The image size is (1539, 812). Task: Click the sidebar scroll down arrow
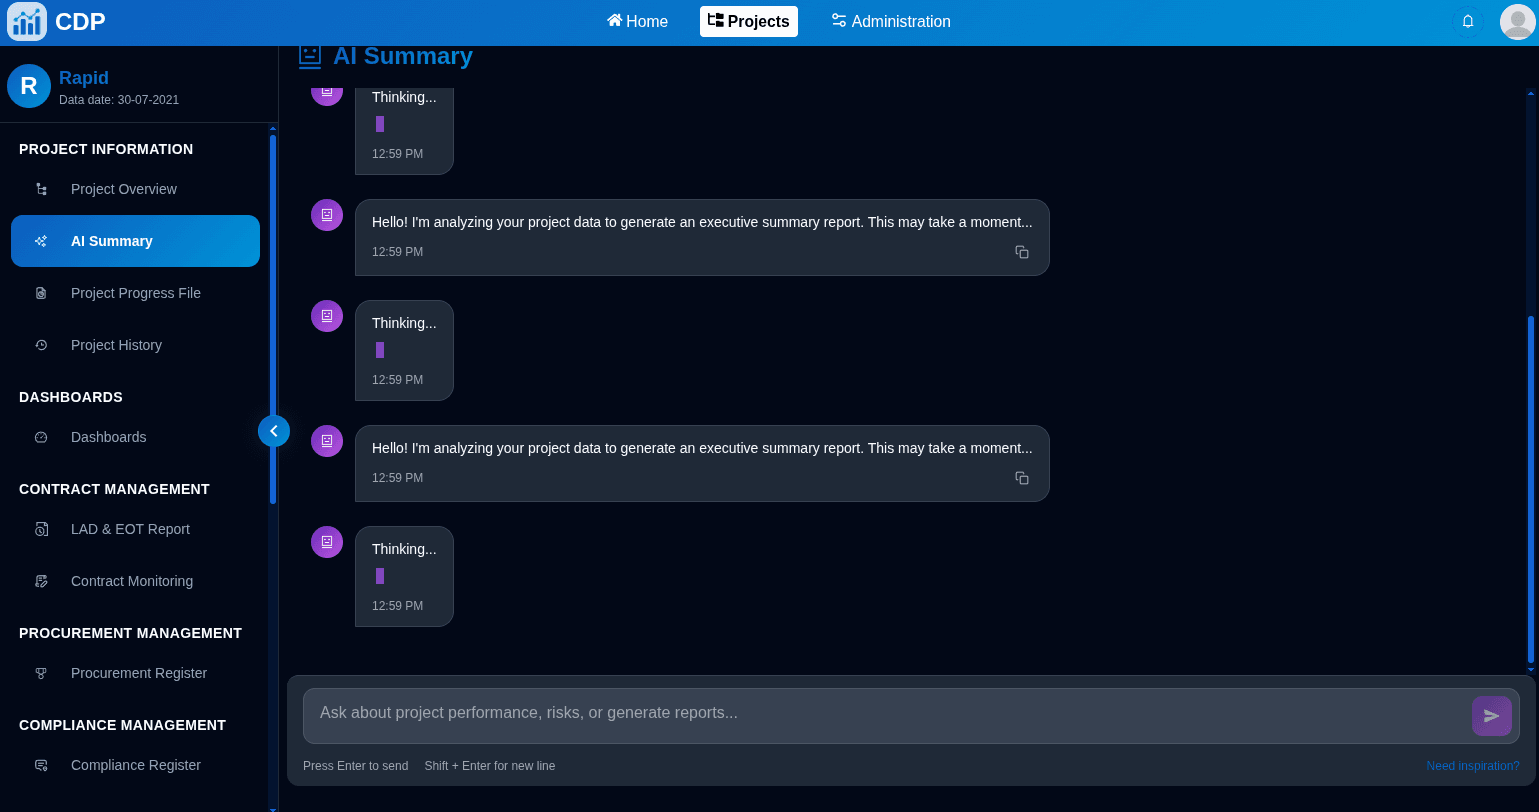272,809
